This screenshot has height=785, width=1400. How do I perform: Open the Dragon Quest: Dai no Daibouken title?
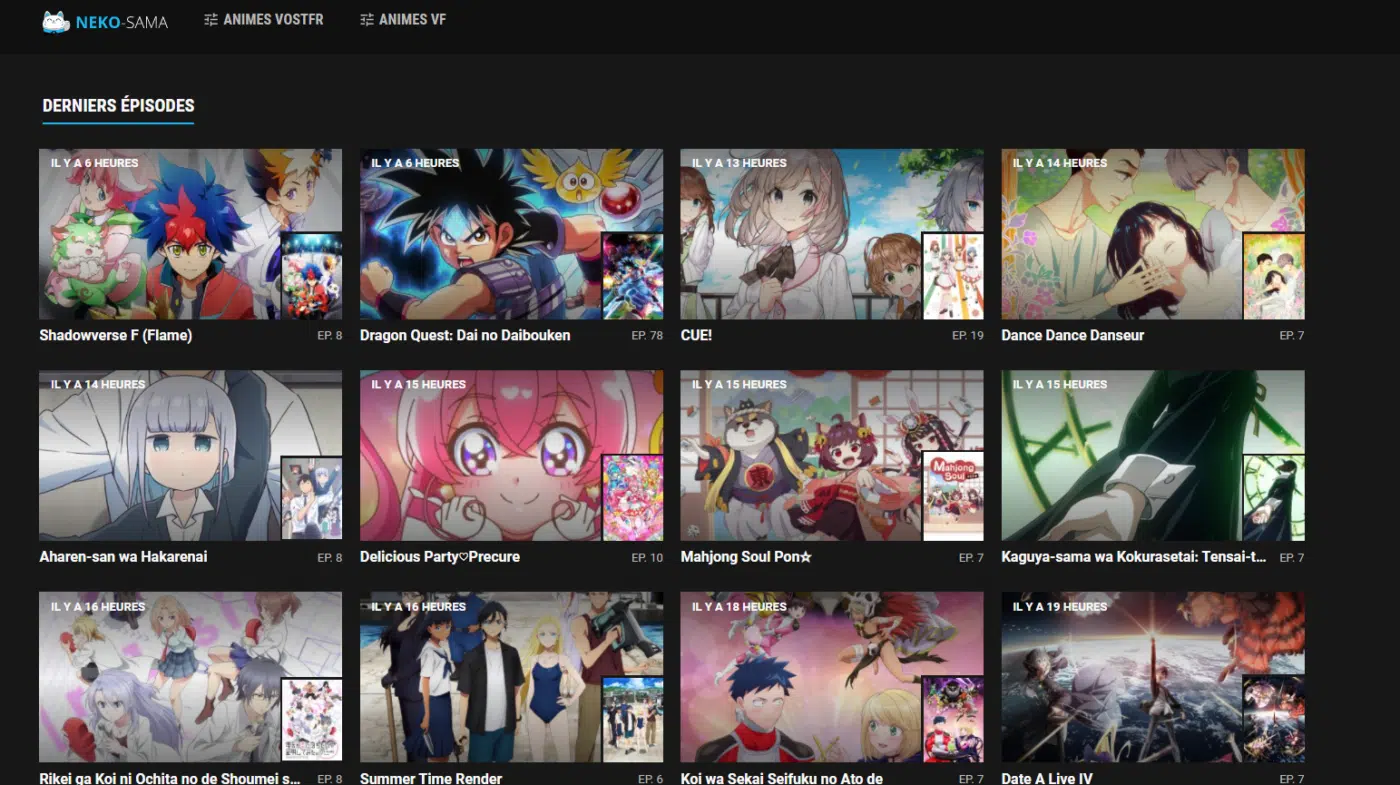[x=465, y=335]
